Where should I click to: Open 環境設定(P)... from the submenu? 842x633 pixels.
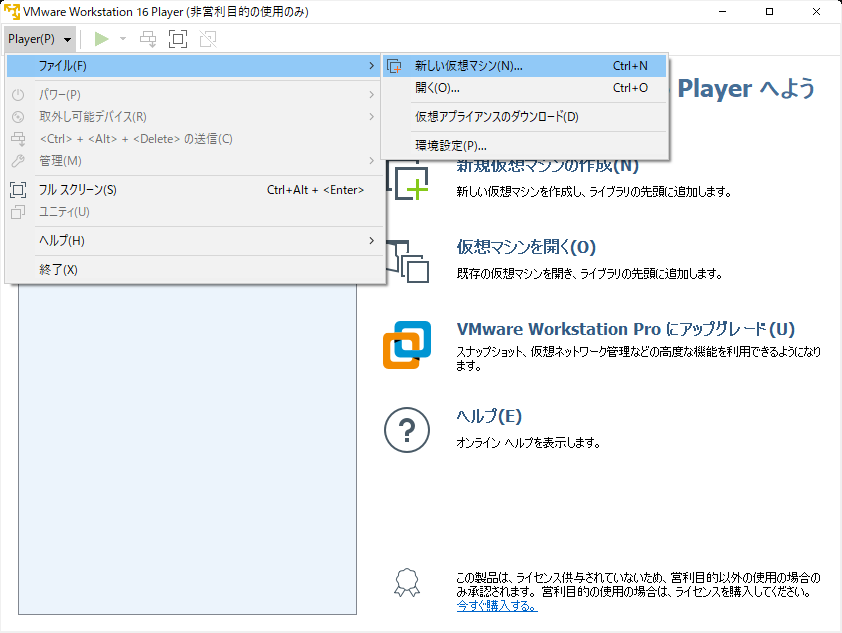(524, 145)
